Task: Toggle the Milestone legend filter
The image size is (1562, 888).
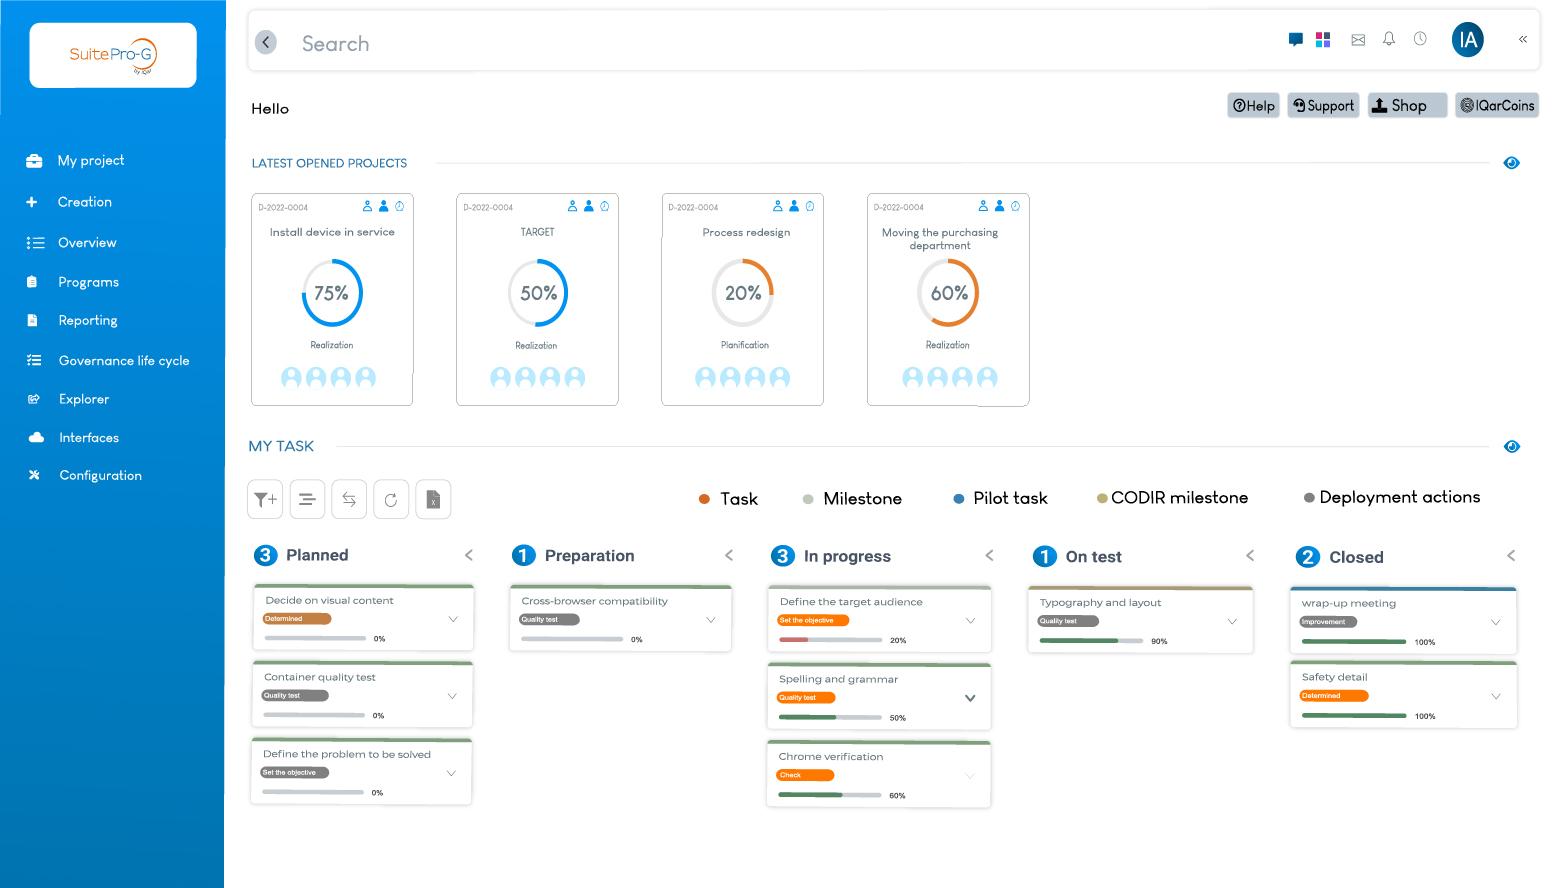Action: point(852,499)
